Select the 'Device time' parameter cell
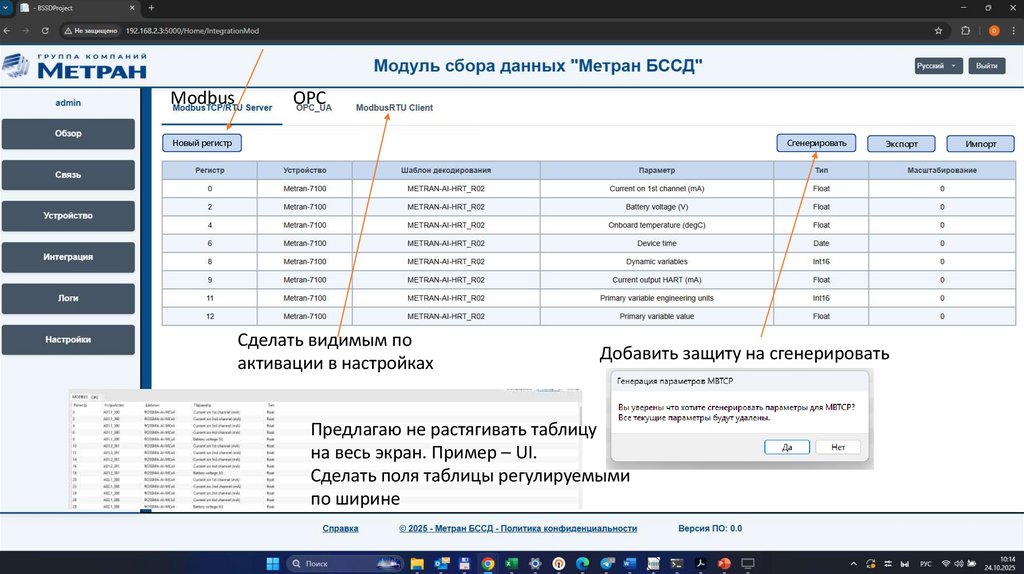 [656, 244]
